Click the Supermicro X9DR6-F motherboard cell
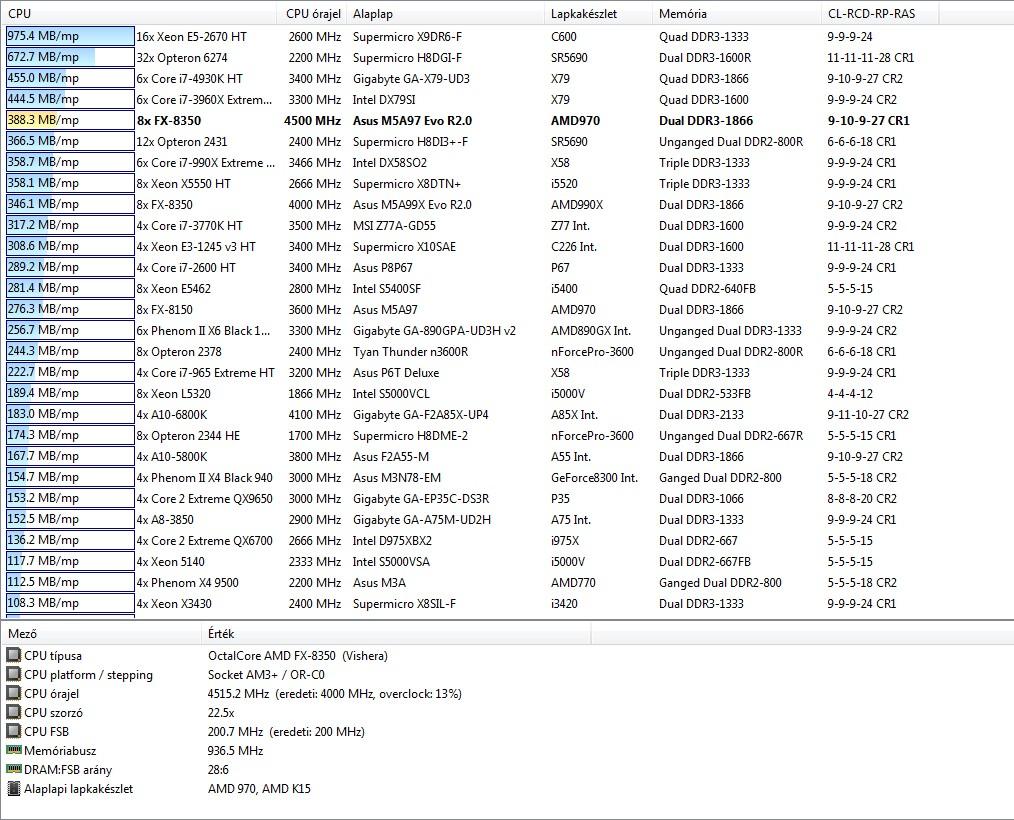 pyautogui.click(x=407, y=37)
